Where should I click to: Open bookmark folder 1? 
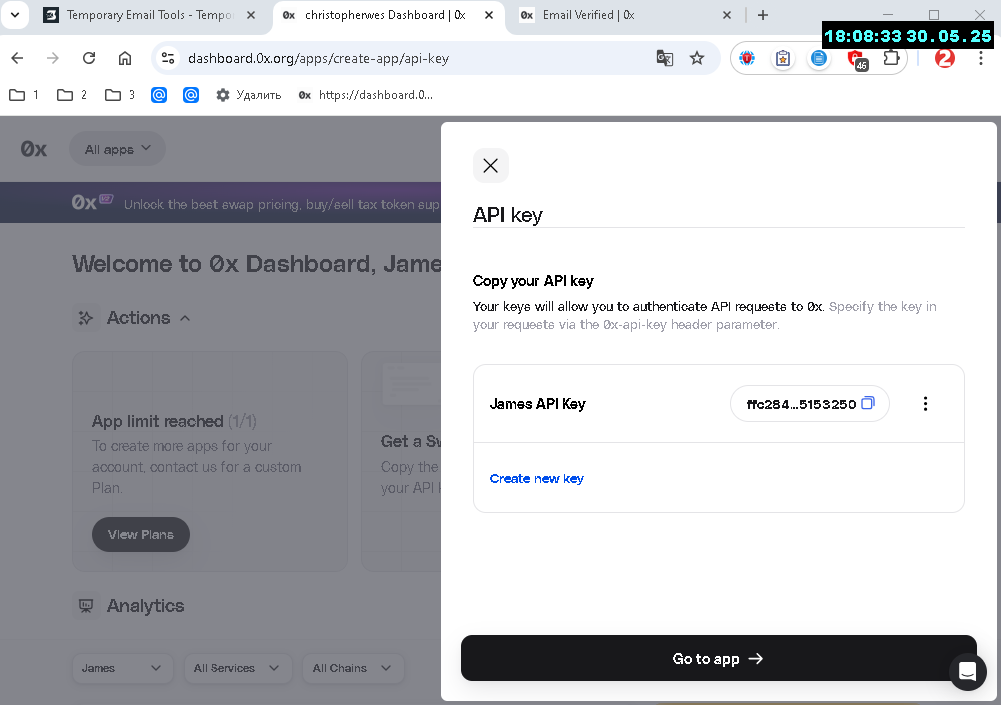tap(24, 95)
